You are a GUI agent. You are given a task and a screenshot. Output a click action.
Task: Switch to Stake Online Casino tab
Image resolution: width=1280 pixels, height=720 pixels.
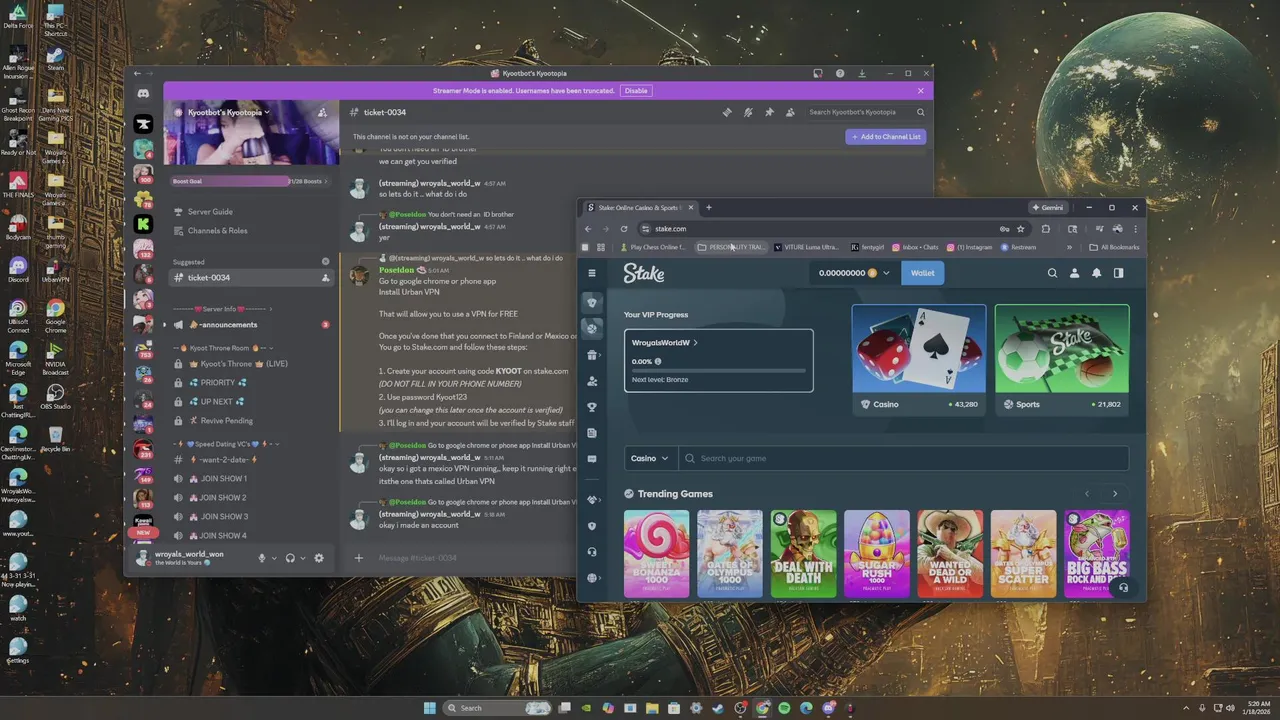638,208
